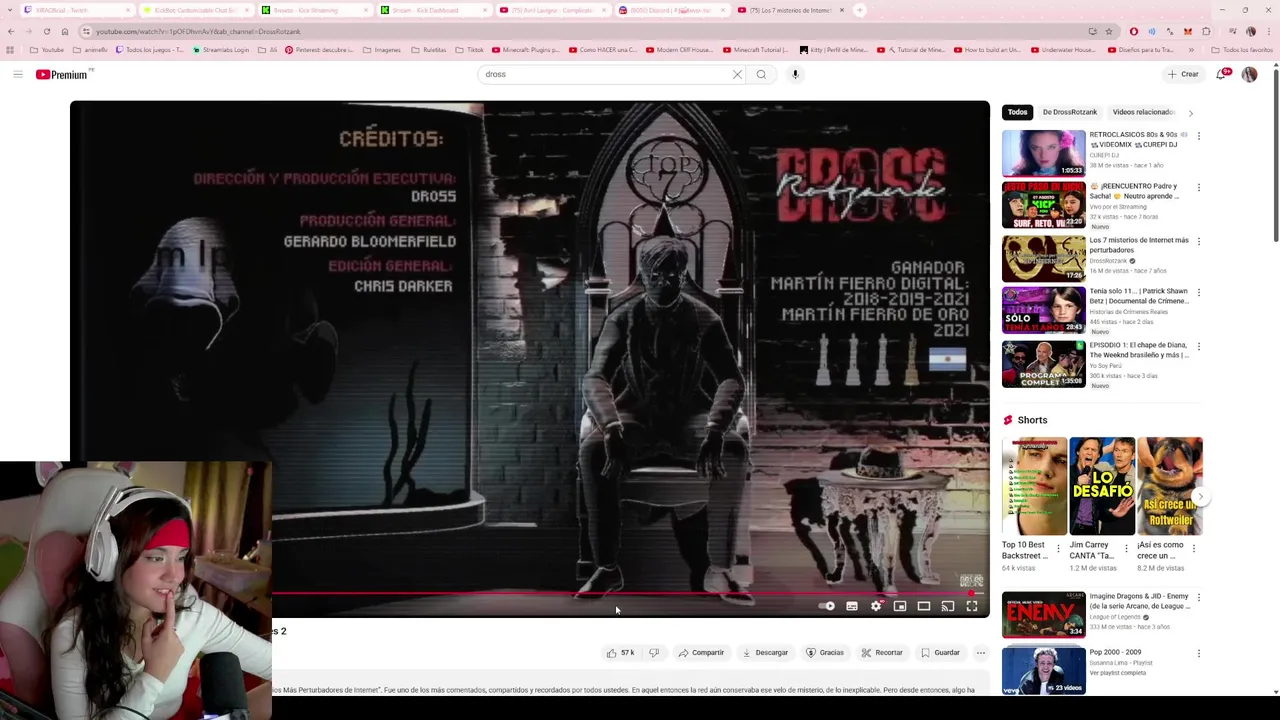
Task: Click the Gracias thanks button
Action: click(x=825, y=653)
